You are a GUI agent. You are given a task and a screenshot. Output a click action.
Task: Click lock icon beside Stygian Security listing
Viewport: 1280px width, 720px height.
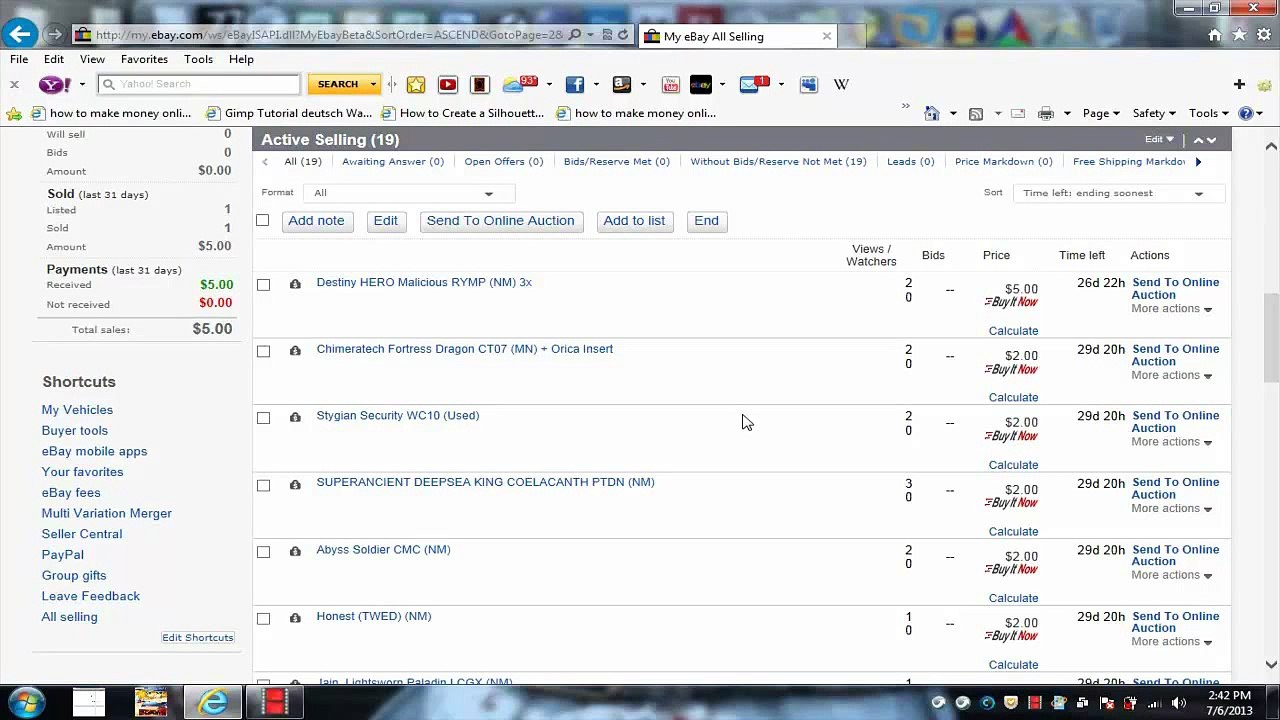[x=295, y=417]
